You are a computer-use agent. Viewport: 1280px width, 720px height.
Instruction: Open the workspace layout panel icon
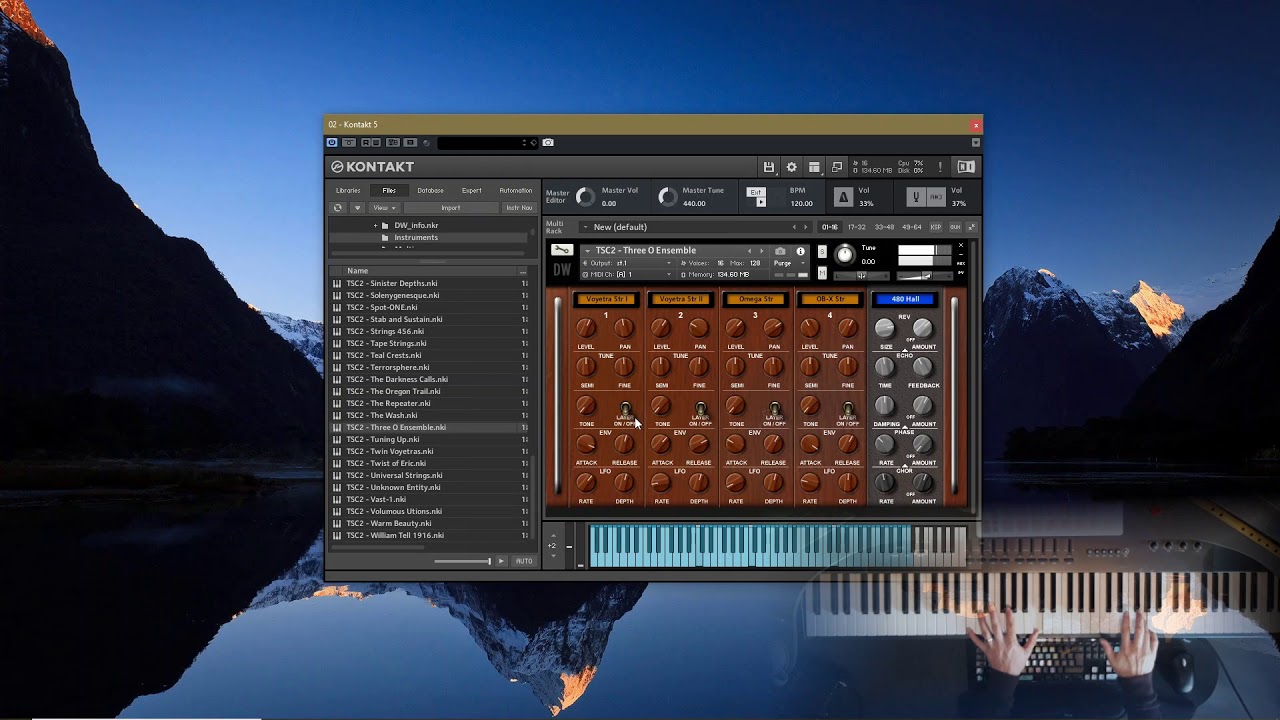[x=814, y=167]
